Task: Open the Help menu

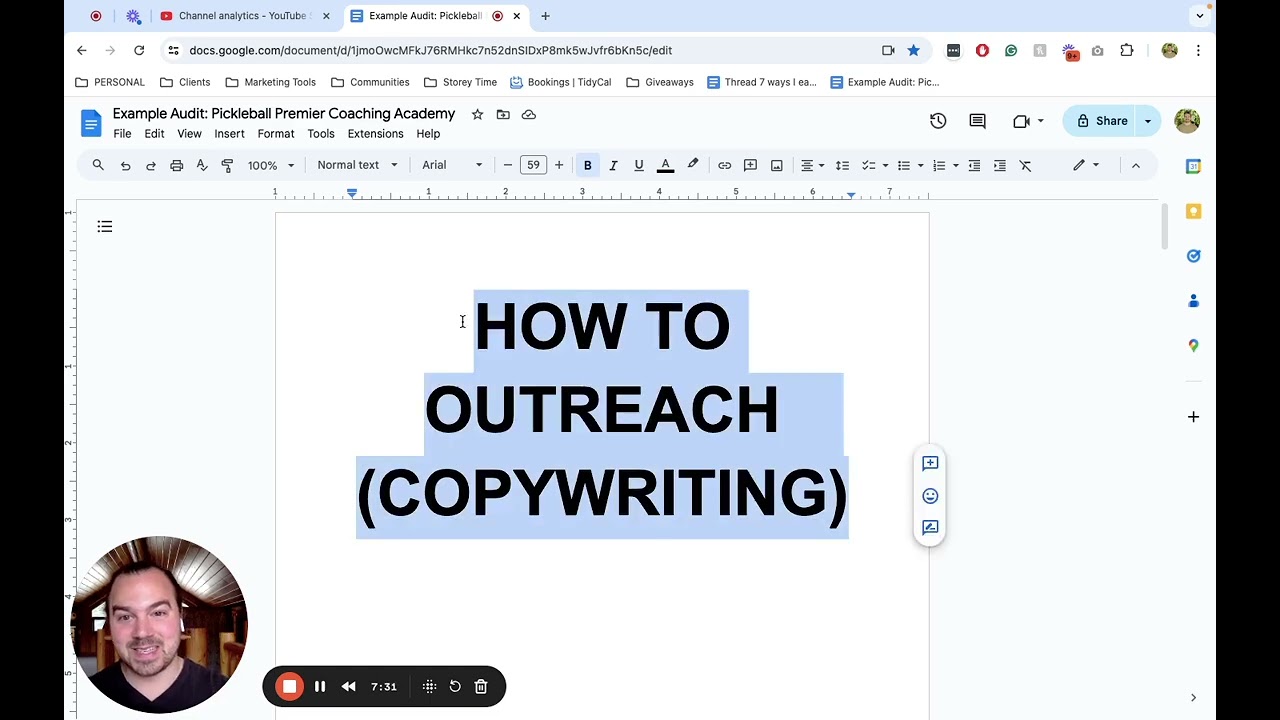Action: tap(428, 134)
